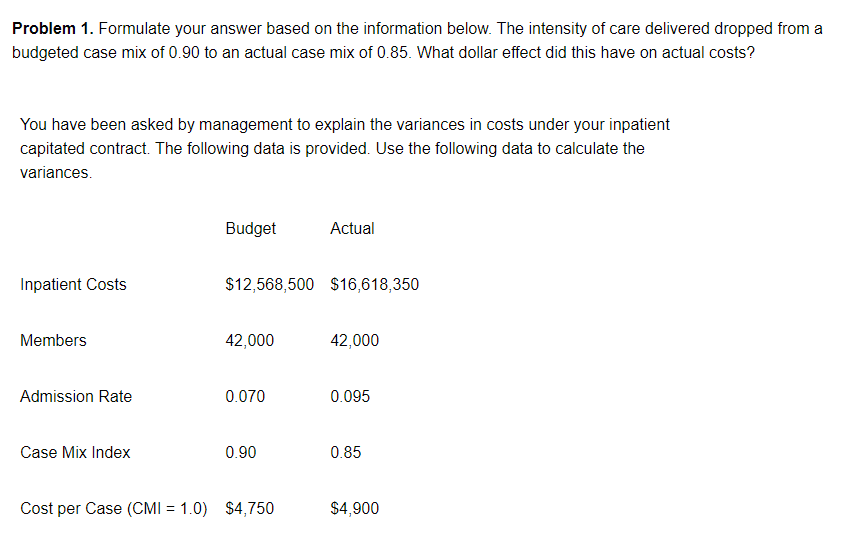Click the Cost per Case (CMI = 1.0) label
This screenshot has height=548, width=850.
[x=114, y=508]
